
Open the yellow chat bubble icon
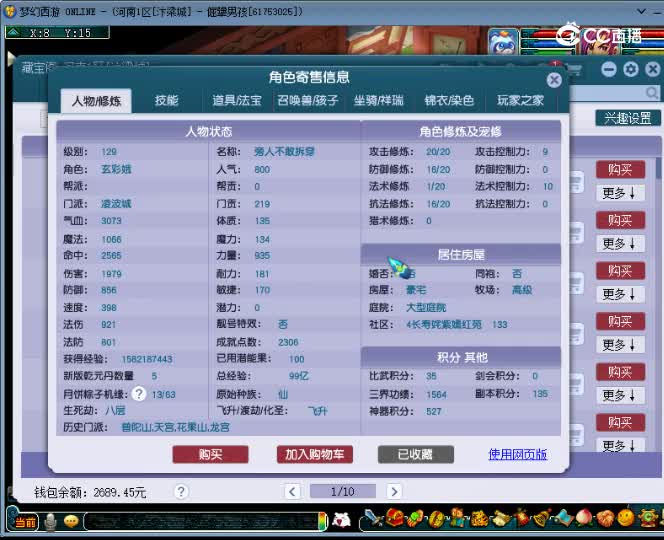[x=71, y=521]
